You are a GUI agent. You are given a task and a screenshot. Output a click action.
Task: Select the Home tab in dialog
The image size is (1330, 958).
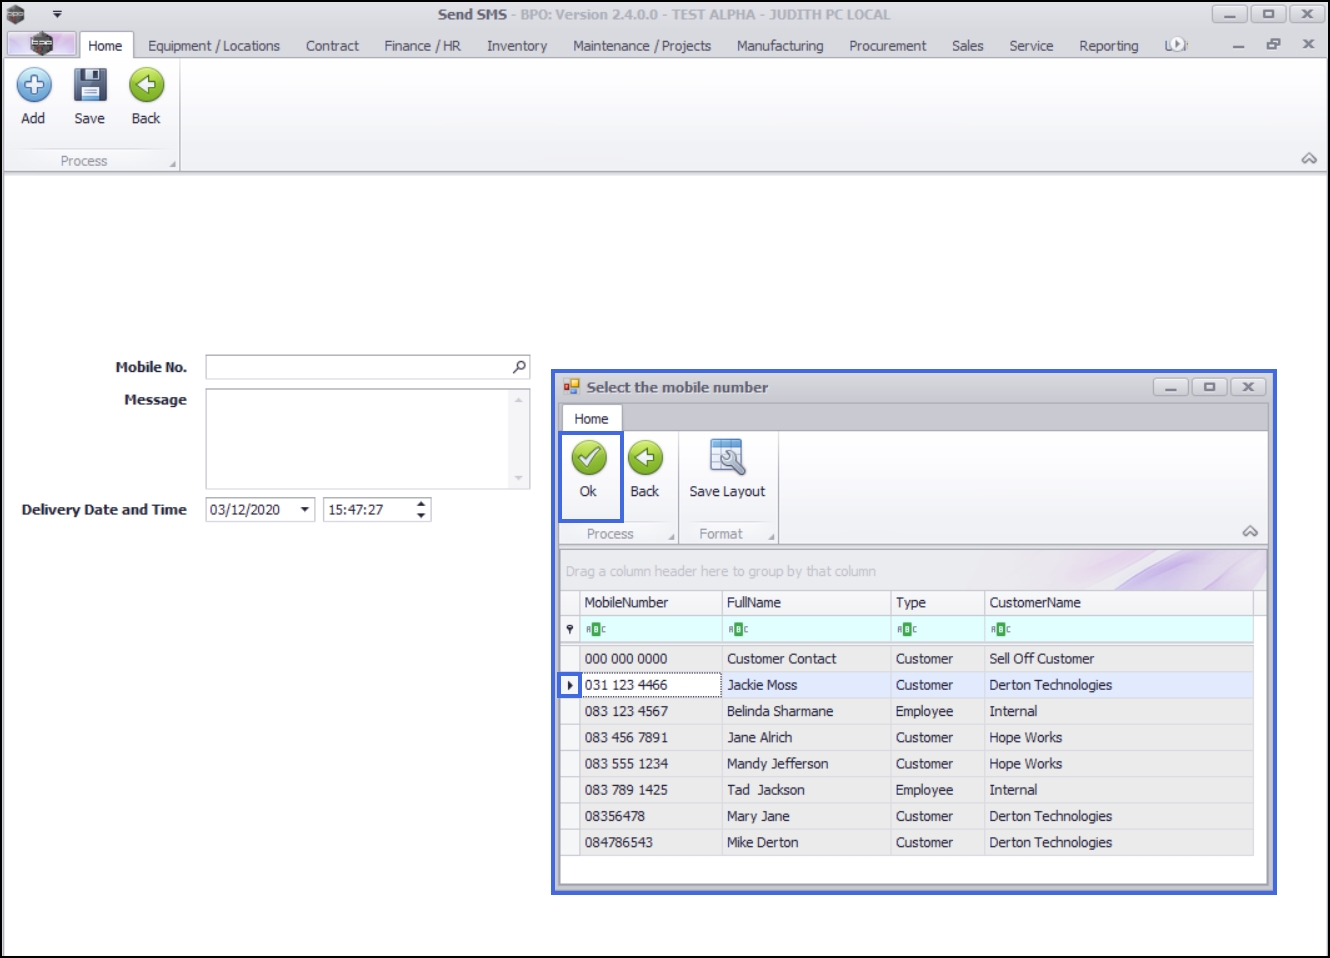(591, 419)
